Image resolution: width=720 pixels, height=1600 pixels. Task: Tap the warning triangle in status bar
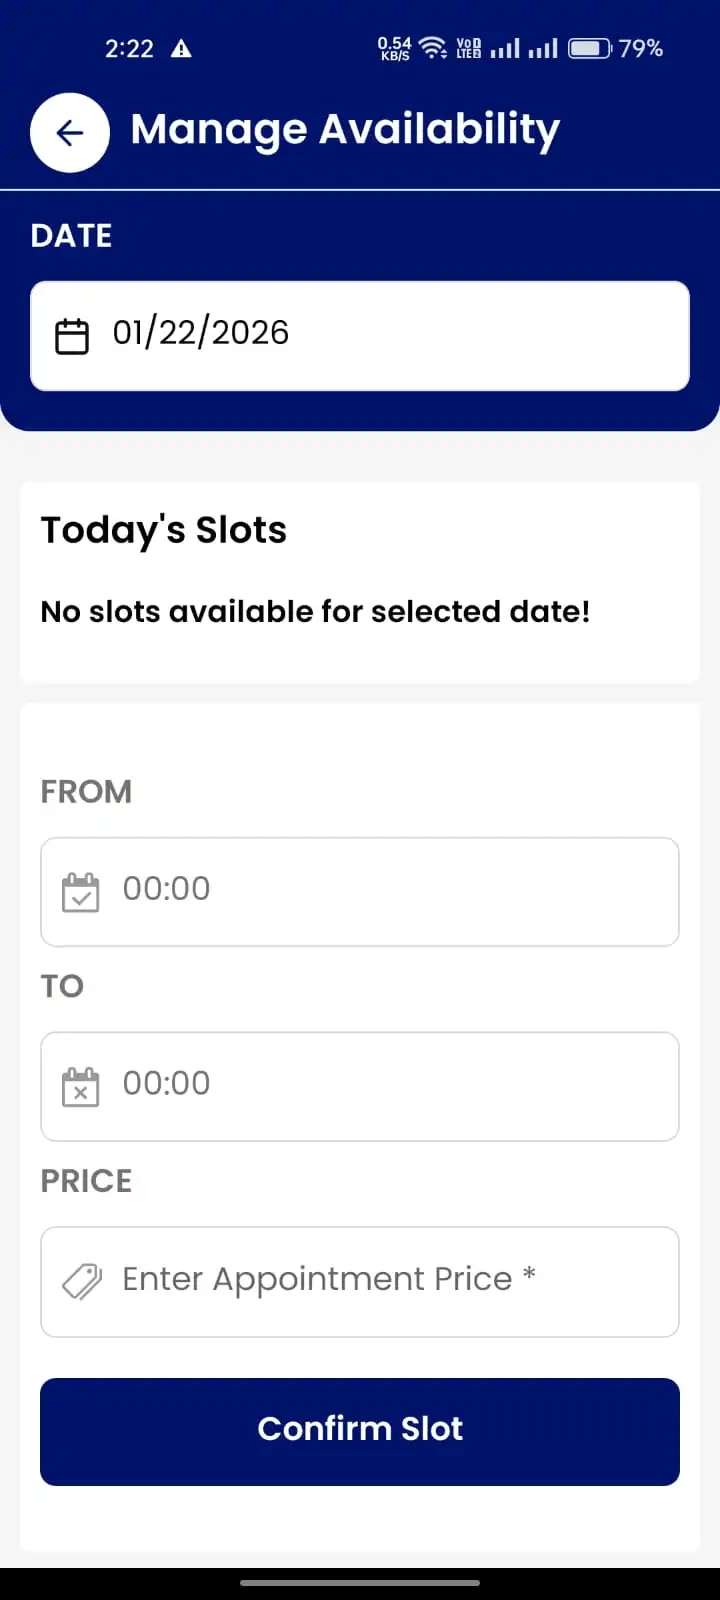pos(181,49)
